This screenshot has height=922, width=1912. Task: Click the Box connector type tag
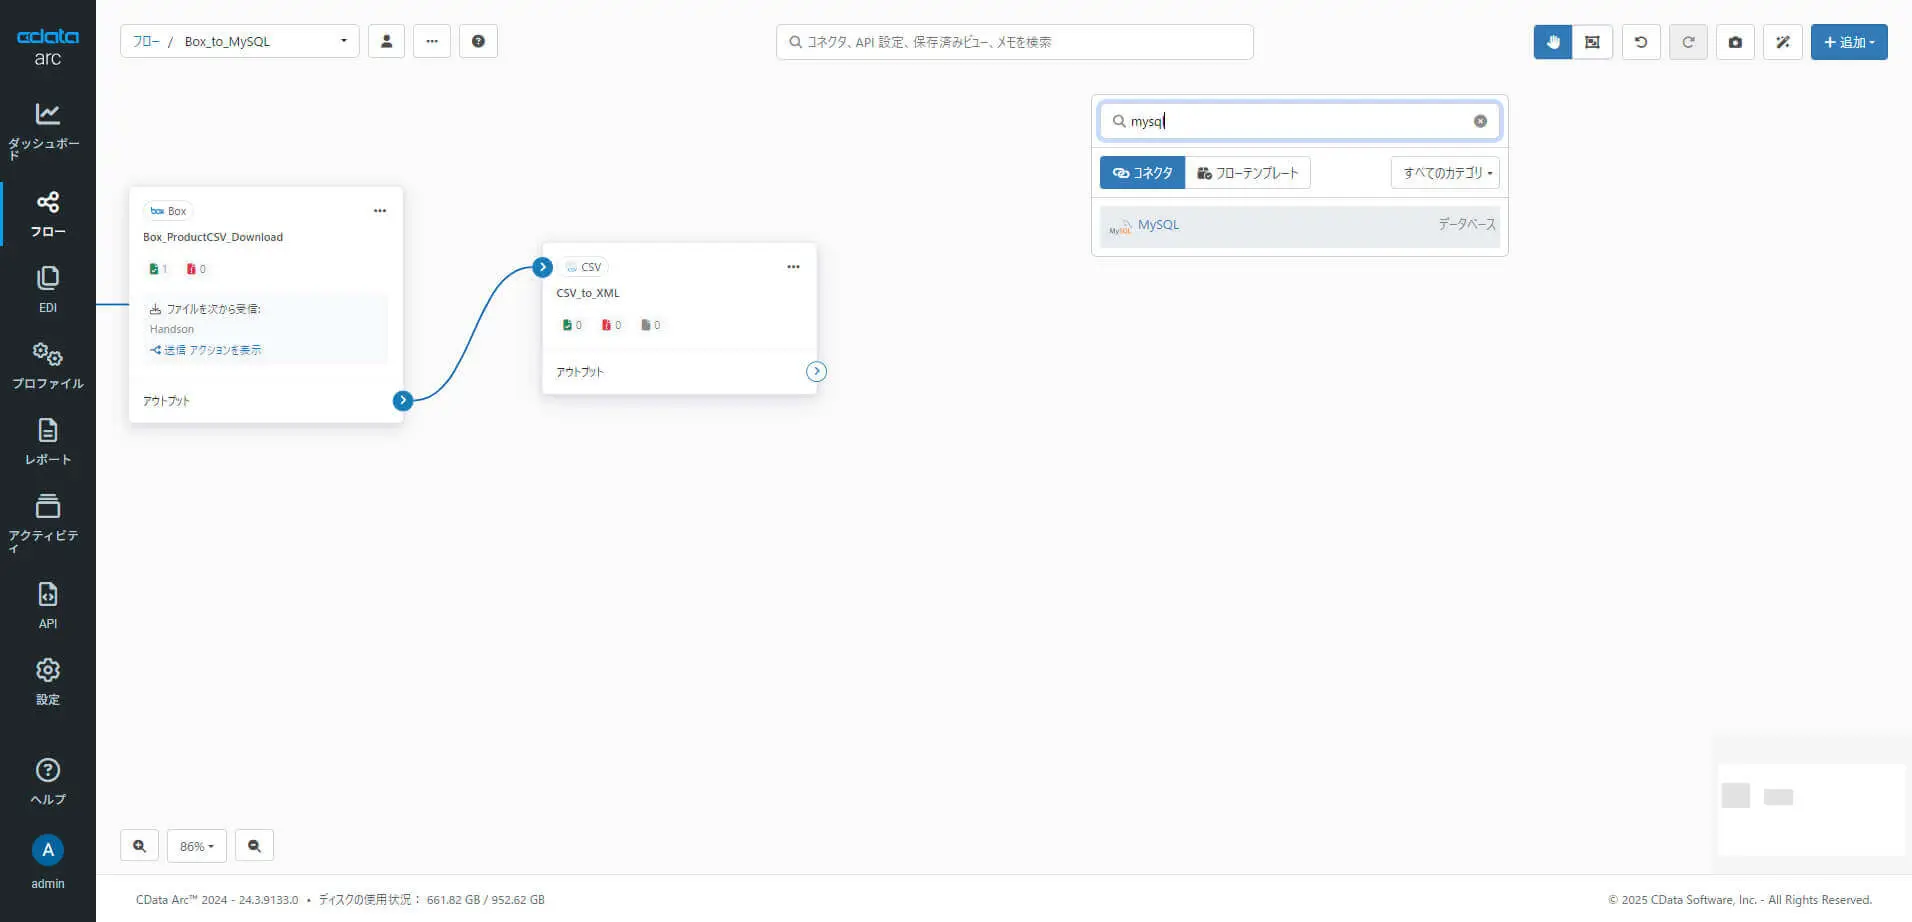coord(168,211)
